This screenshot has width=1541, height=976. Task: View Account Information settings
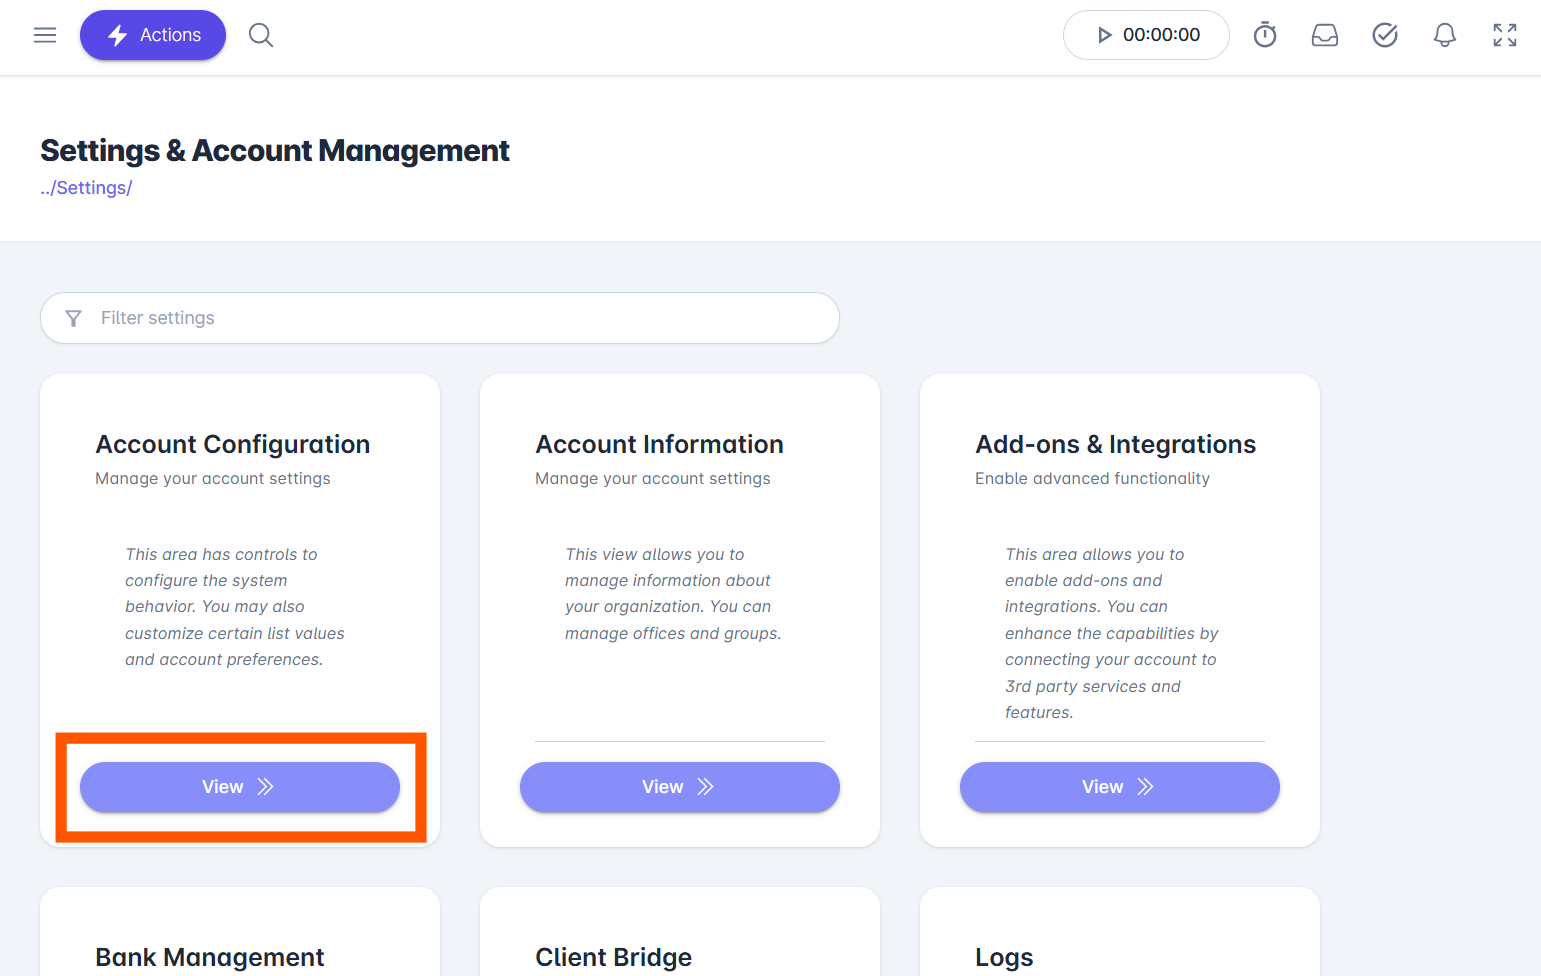(680, 787)
